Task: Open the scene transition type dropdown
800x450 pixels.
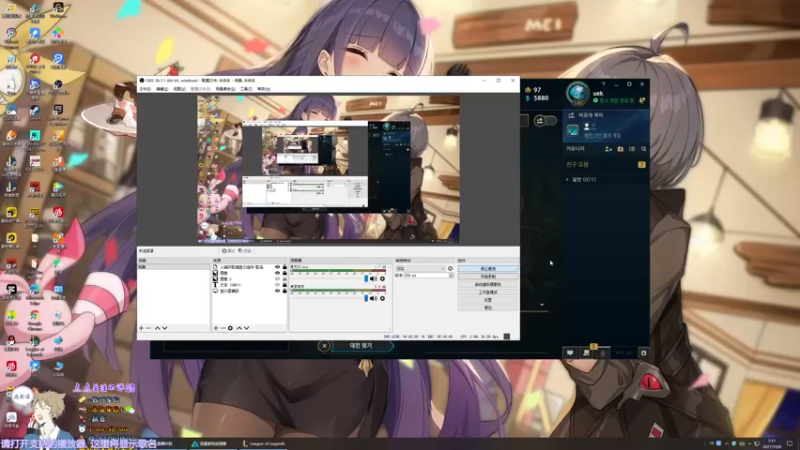Action: click(420, 268)
